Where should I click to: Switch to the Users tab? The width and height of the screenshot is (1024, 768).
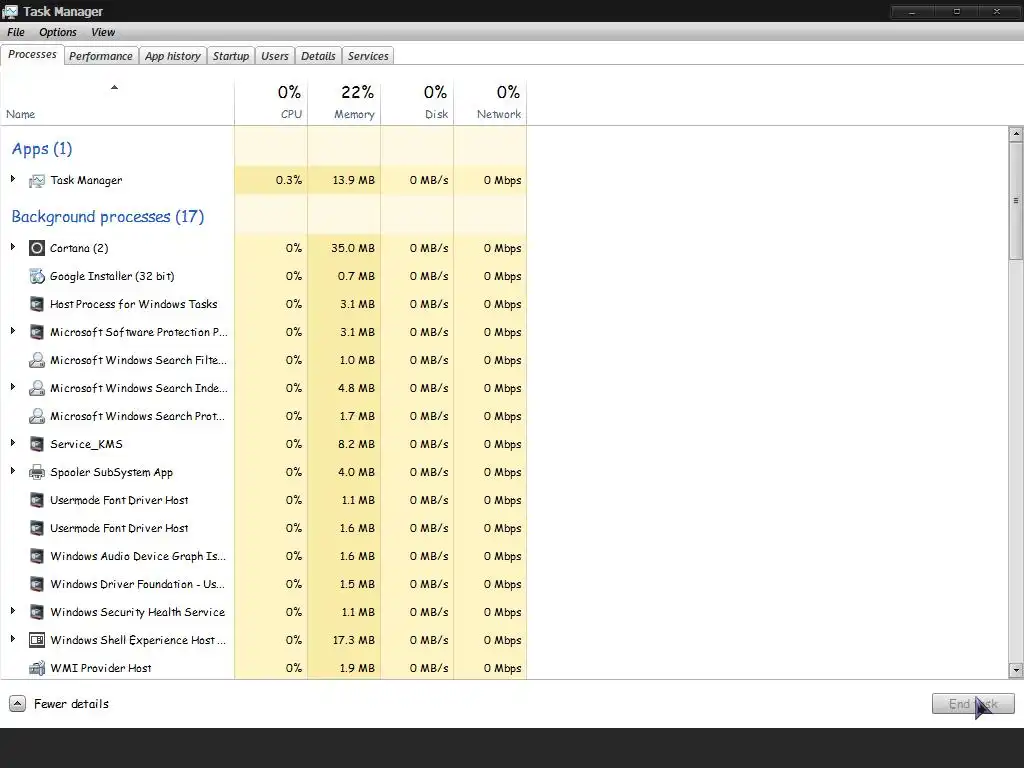click(274, 56)
